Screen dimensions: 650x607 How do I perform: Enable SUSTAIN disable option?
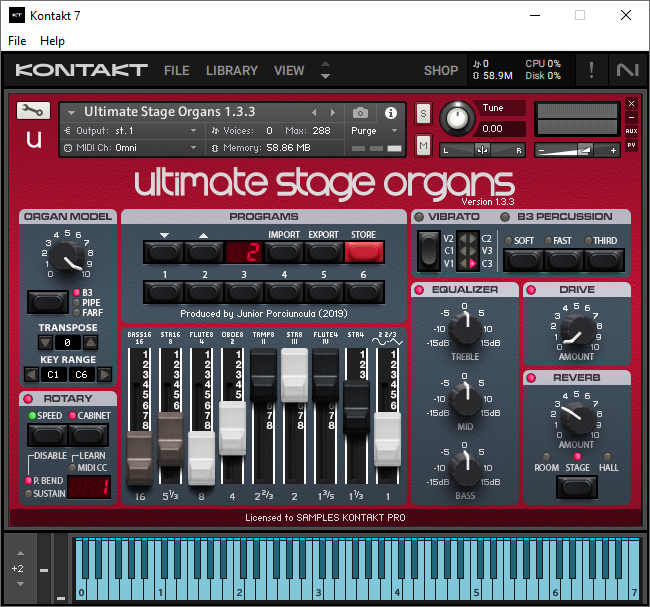point(28,493)
